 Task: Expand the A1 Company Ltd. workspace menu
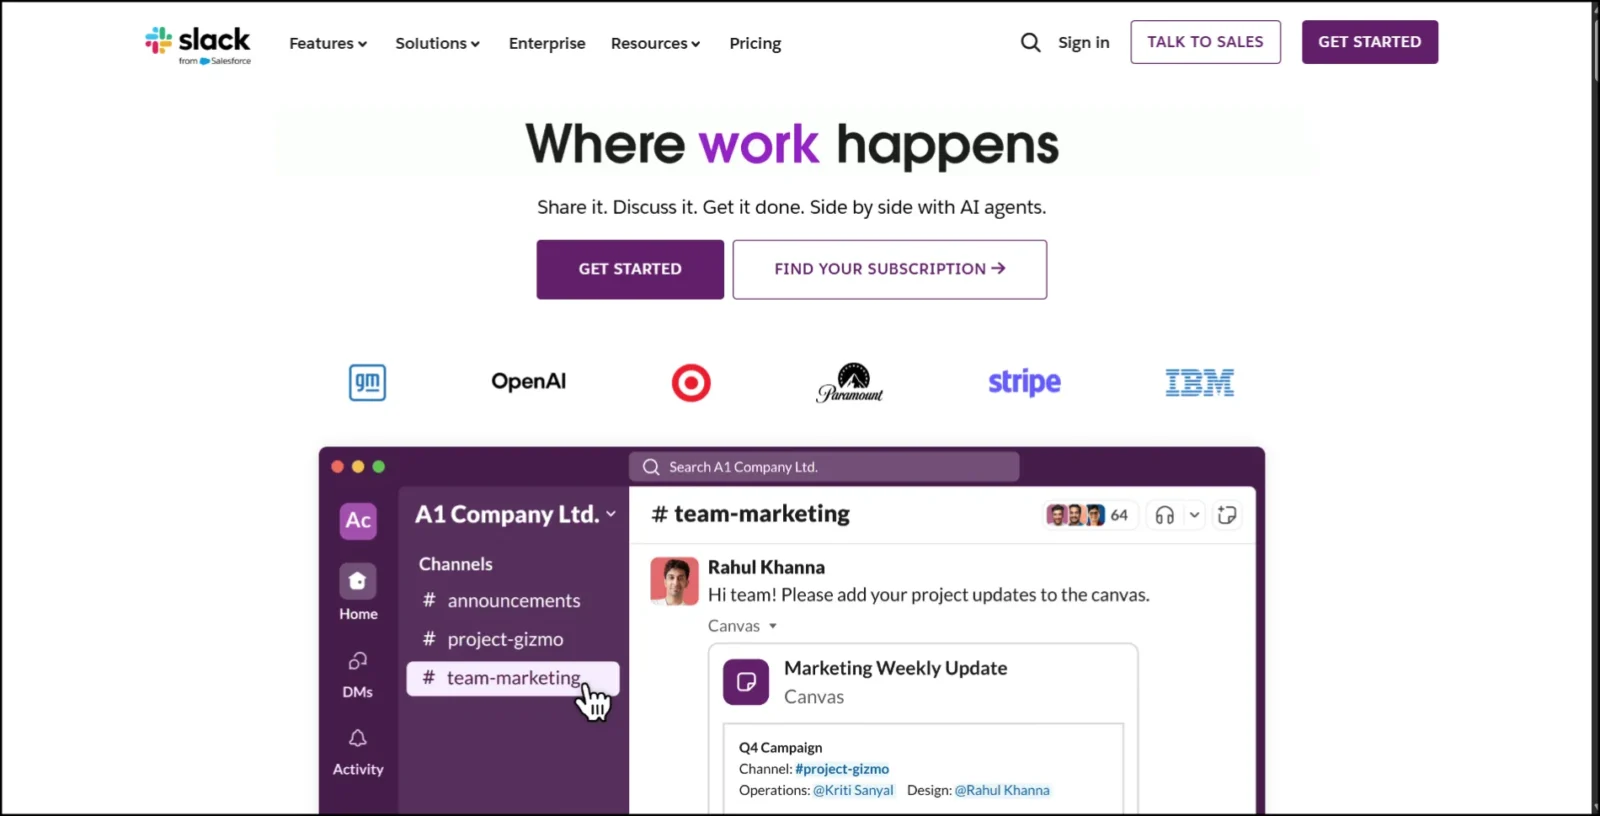click(611, 514)
